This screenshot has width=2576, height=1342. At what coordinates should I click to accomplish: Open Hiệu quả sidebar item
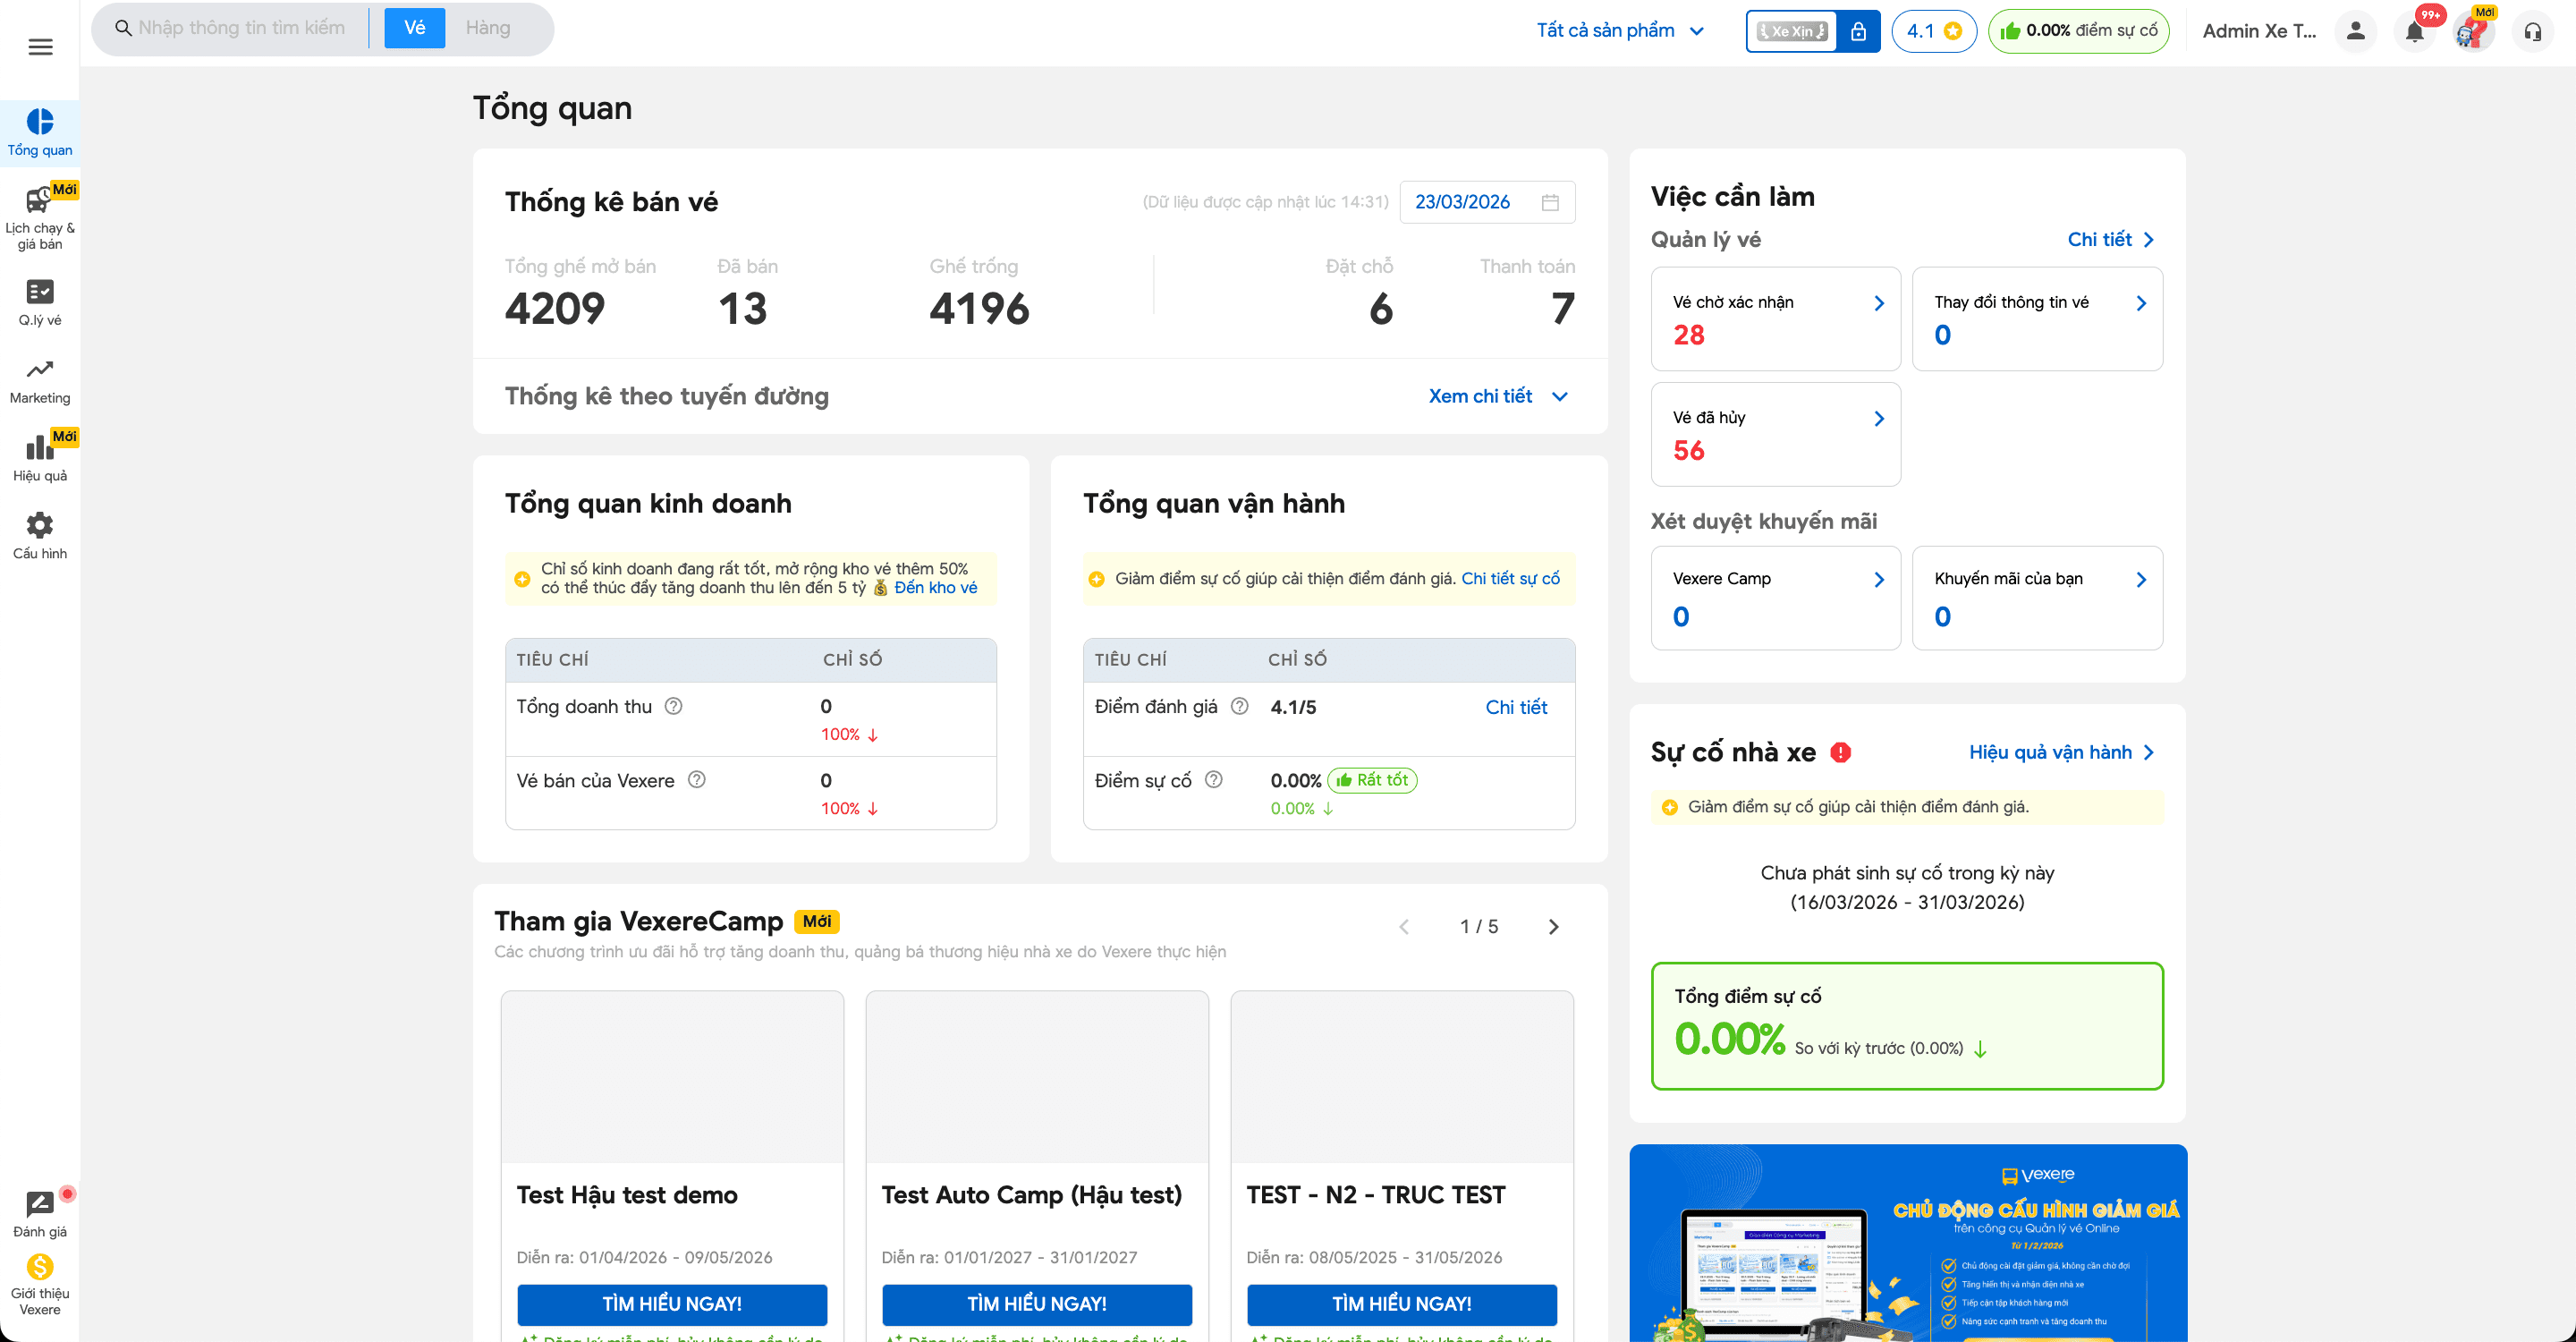click(x=40, y=457)
